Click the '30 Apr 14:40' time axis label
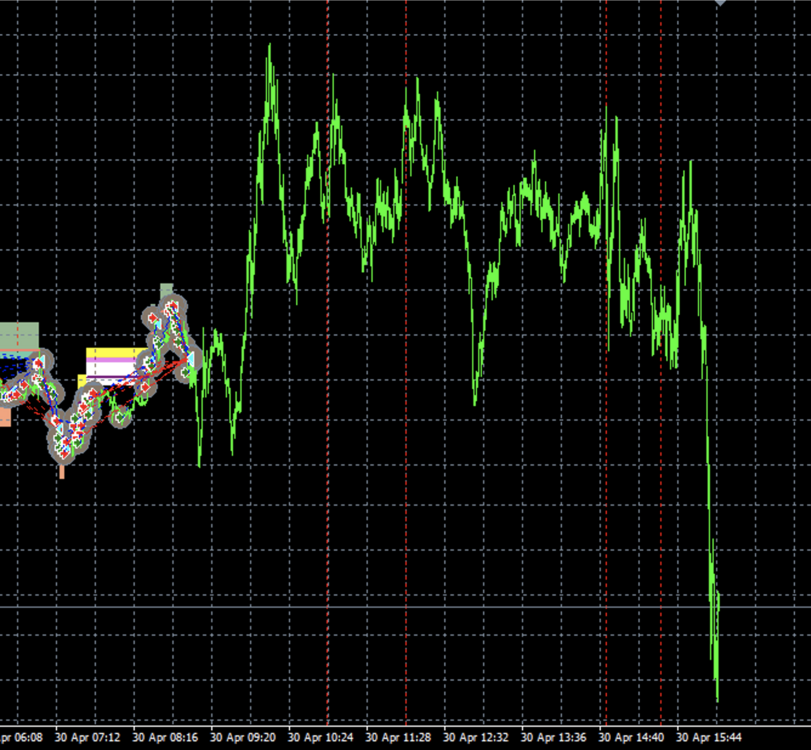Image resolution: width=811 pixels, height=750 pixels. (x=631, y=737)
